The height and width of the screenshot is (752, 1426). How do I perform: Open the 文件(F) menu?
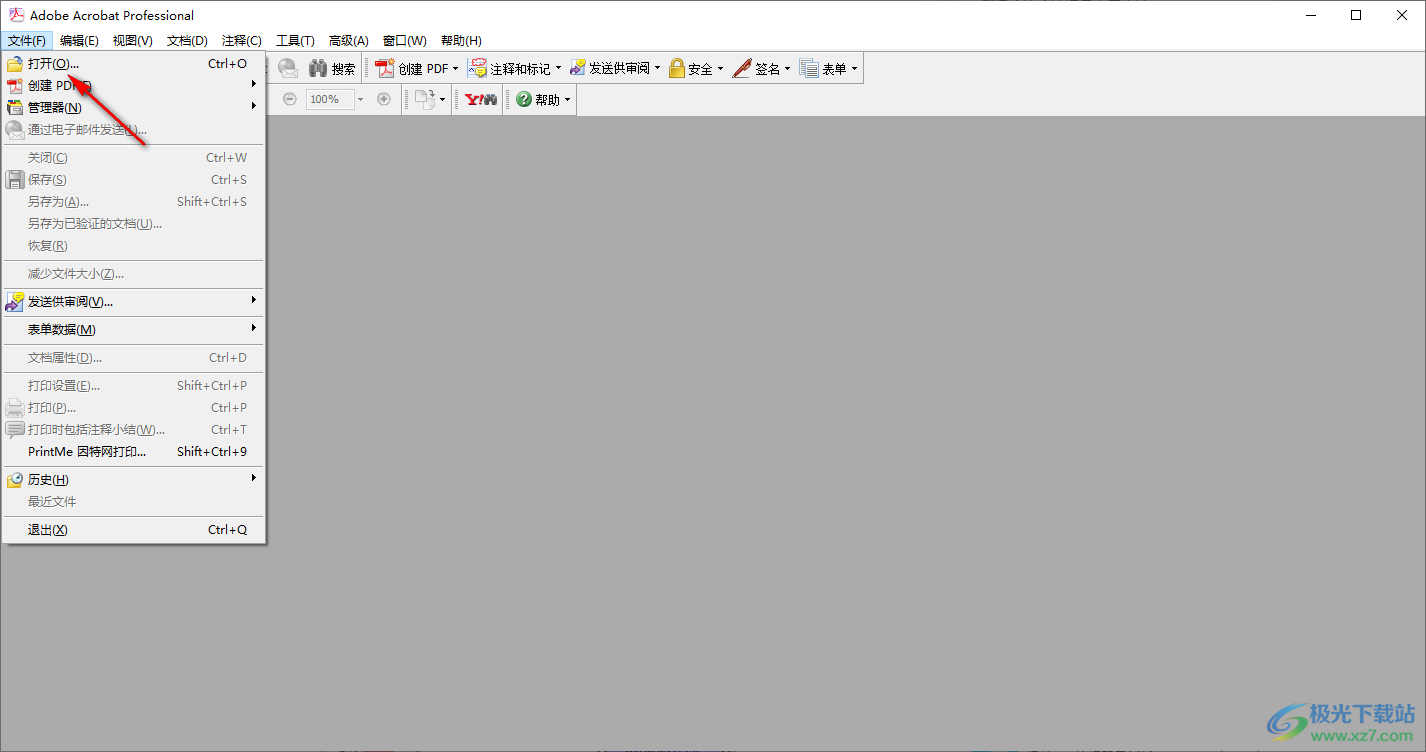click(27, 40)
